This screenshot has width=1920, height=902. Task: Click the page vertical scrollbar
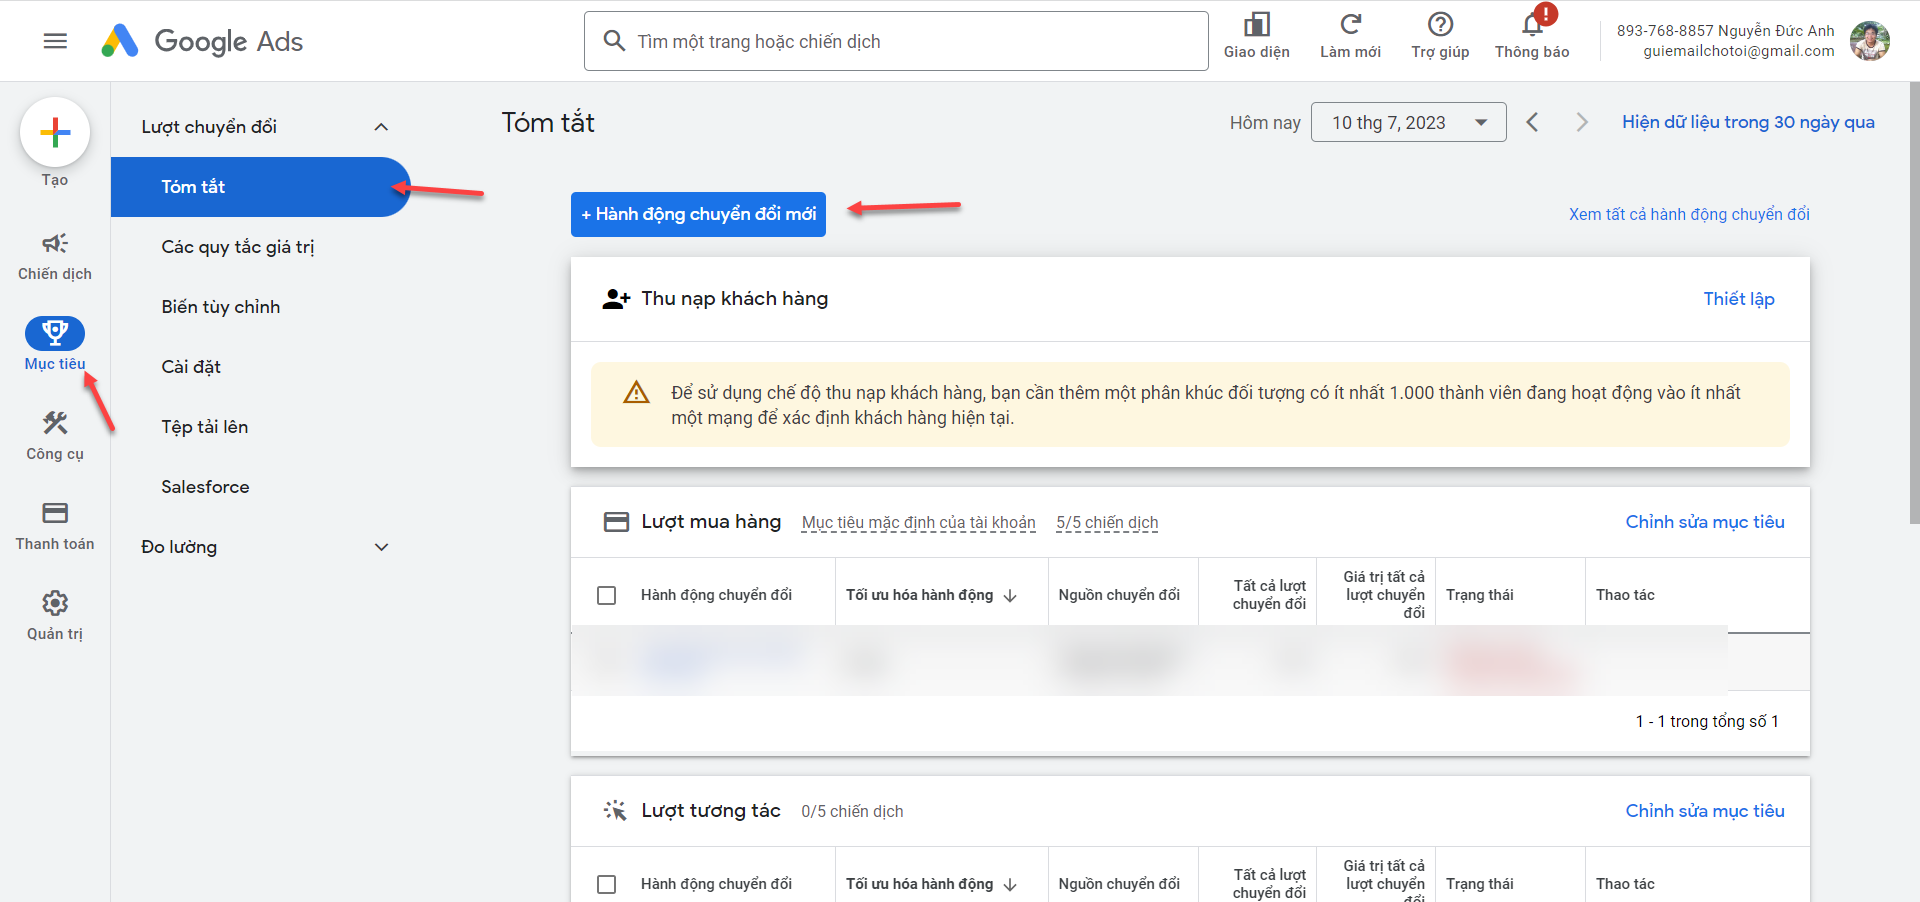point(1914,300)
